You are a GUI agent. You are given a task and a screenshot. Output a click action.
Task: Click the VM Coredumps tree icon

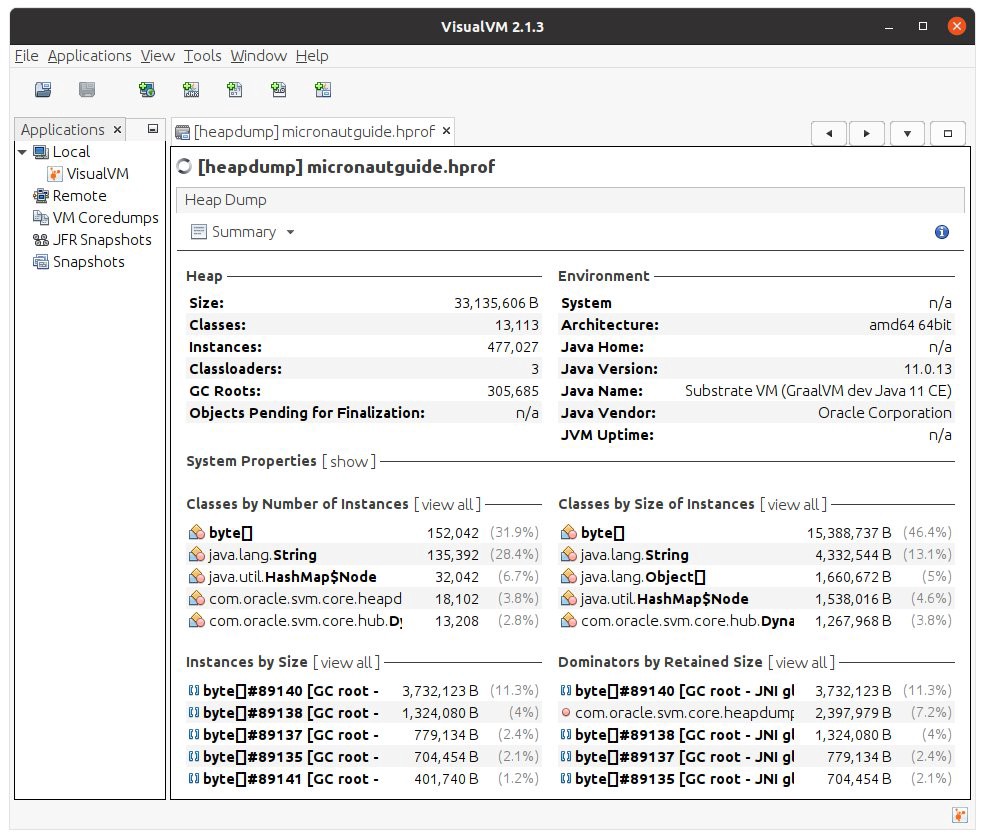[x=41, y=218]
